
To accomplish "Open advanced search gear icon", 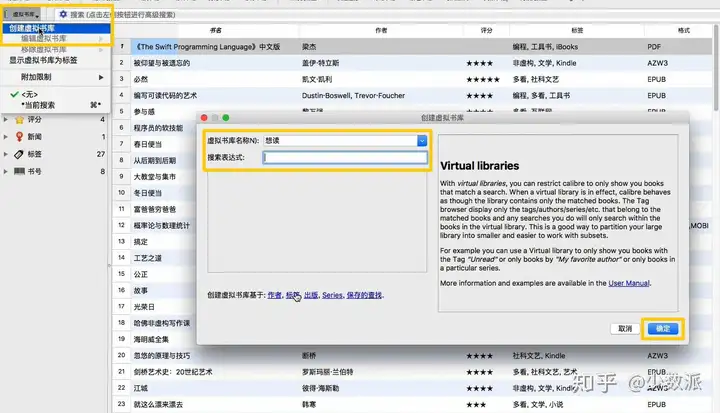I will point(63,14).
